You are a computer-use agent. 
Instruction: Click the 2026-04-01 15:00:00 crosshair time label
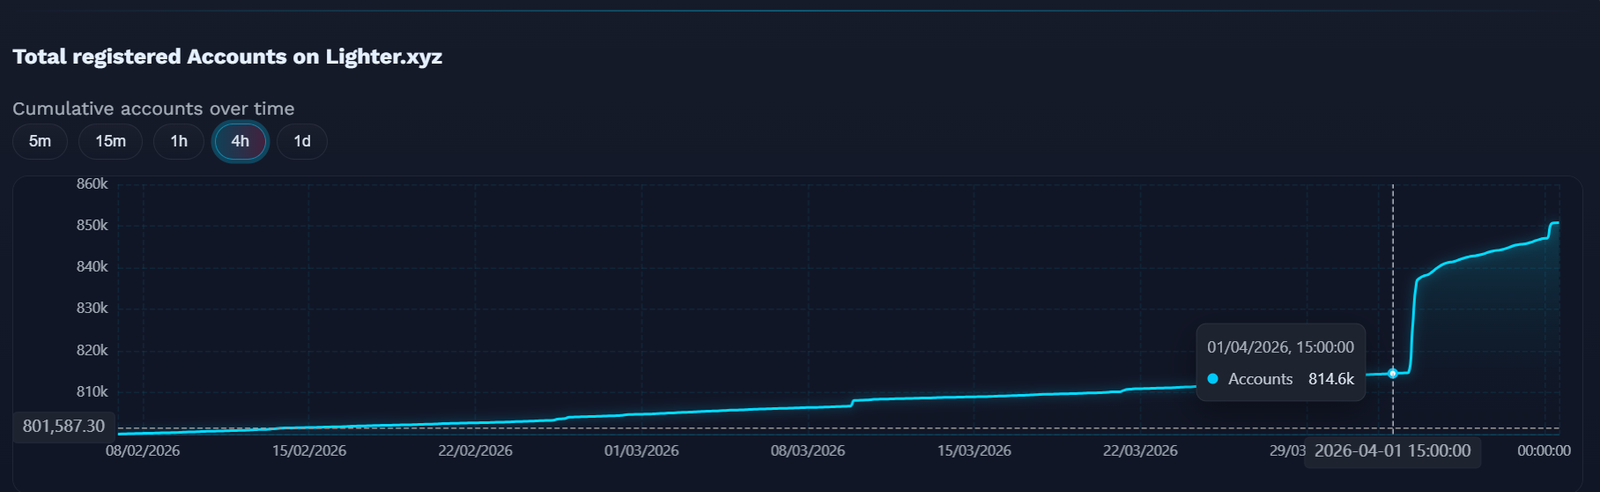(x=1392, y=451)
